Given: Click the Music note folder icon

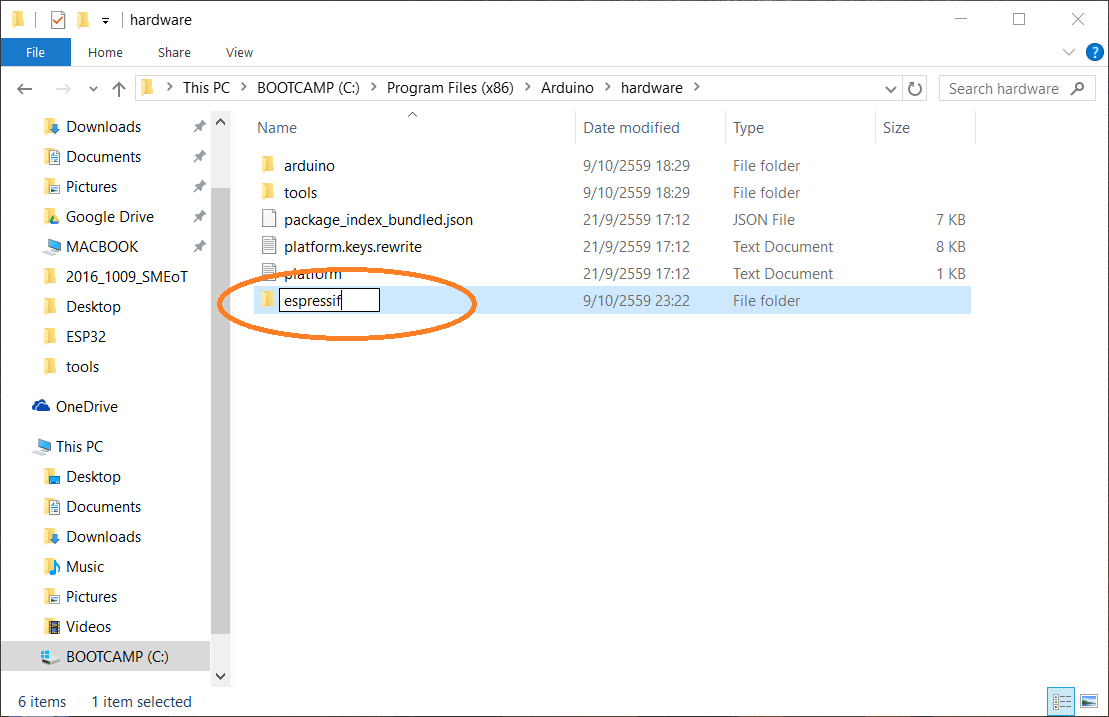Looking at the screenshot, I should [52, 566].
